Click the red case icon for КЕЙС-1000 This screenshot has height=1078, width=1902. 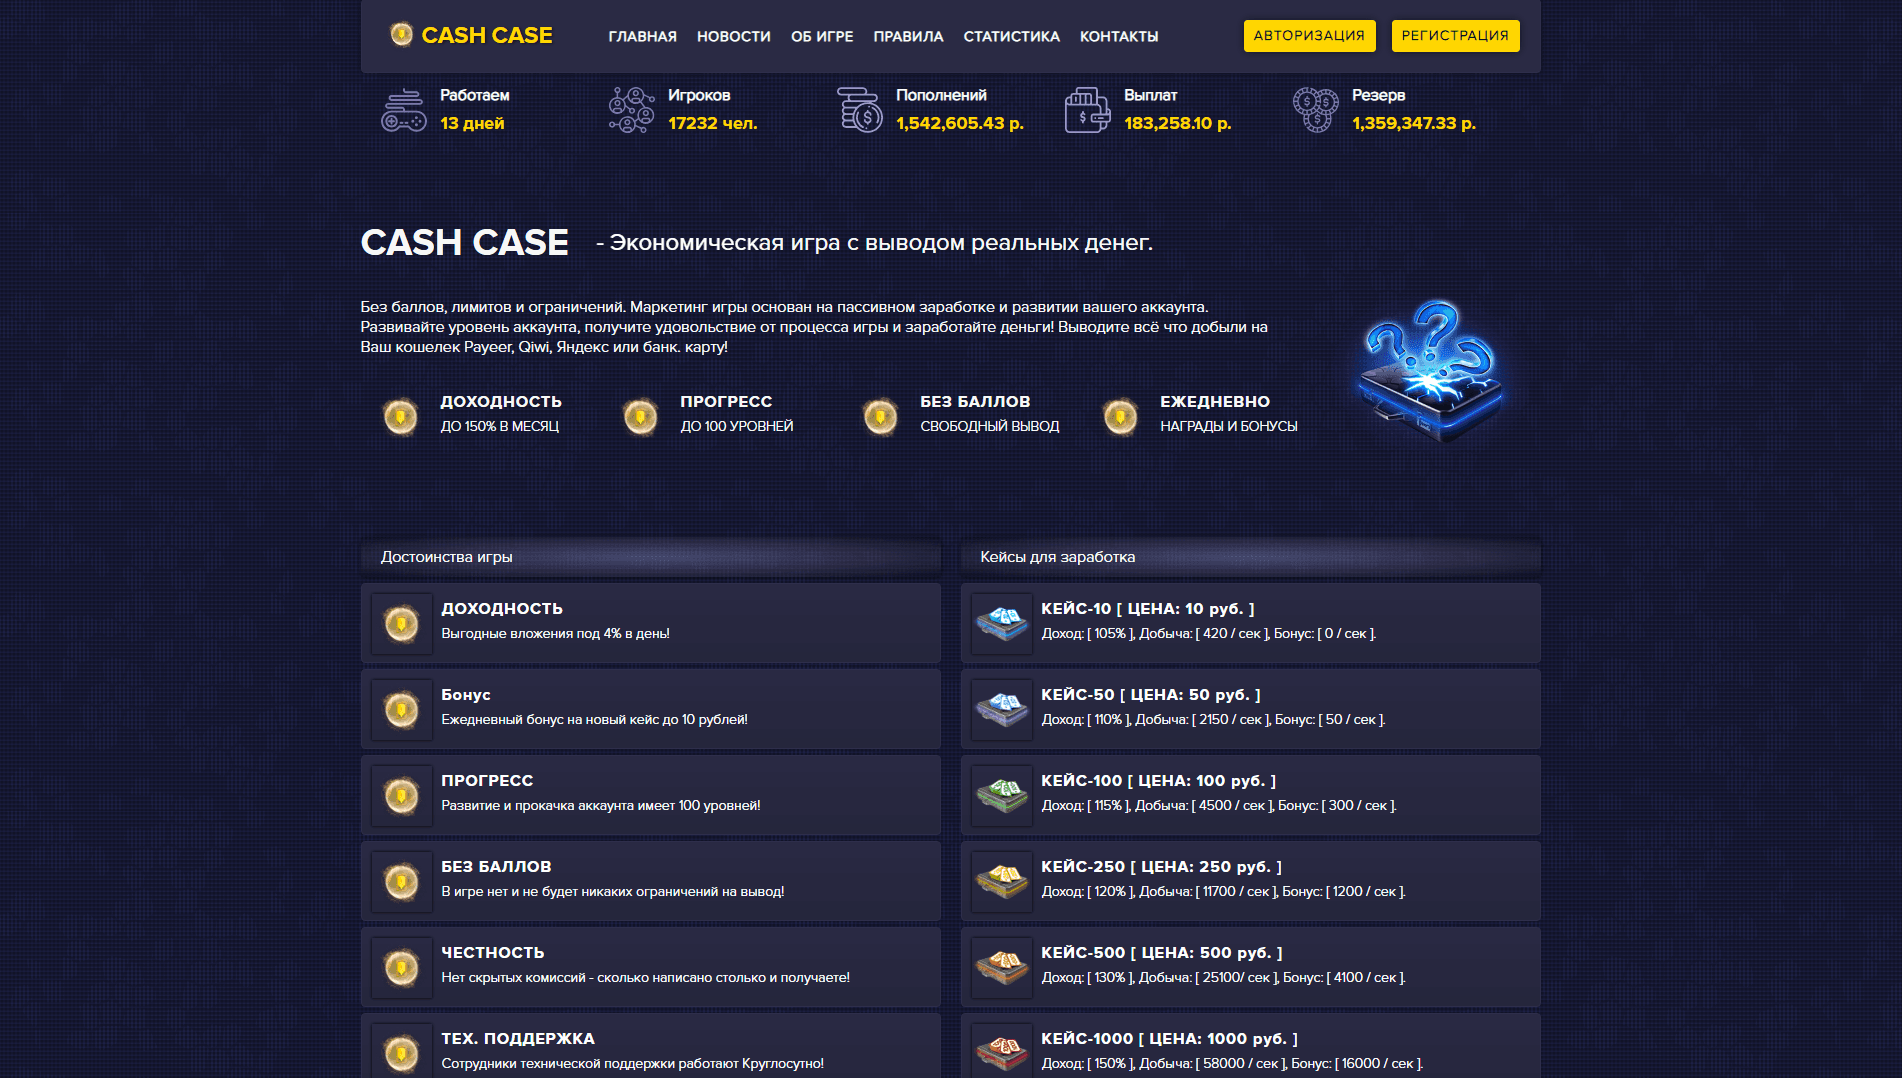tap(1001, 1049)
